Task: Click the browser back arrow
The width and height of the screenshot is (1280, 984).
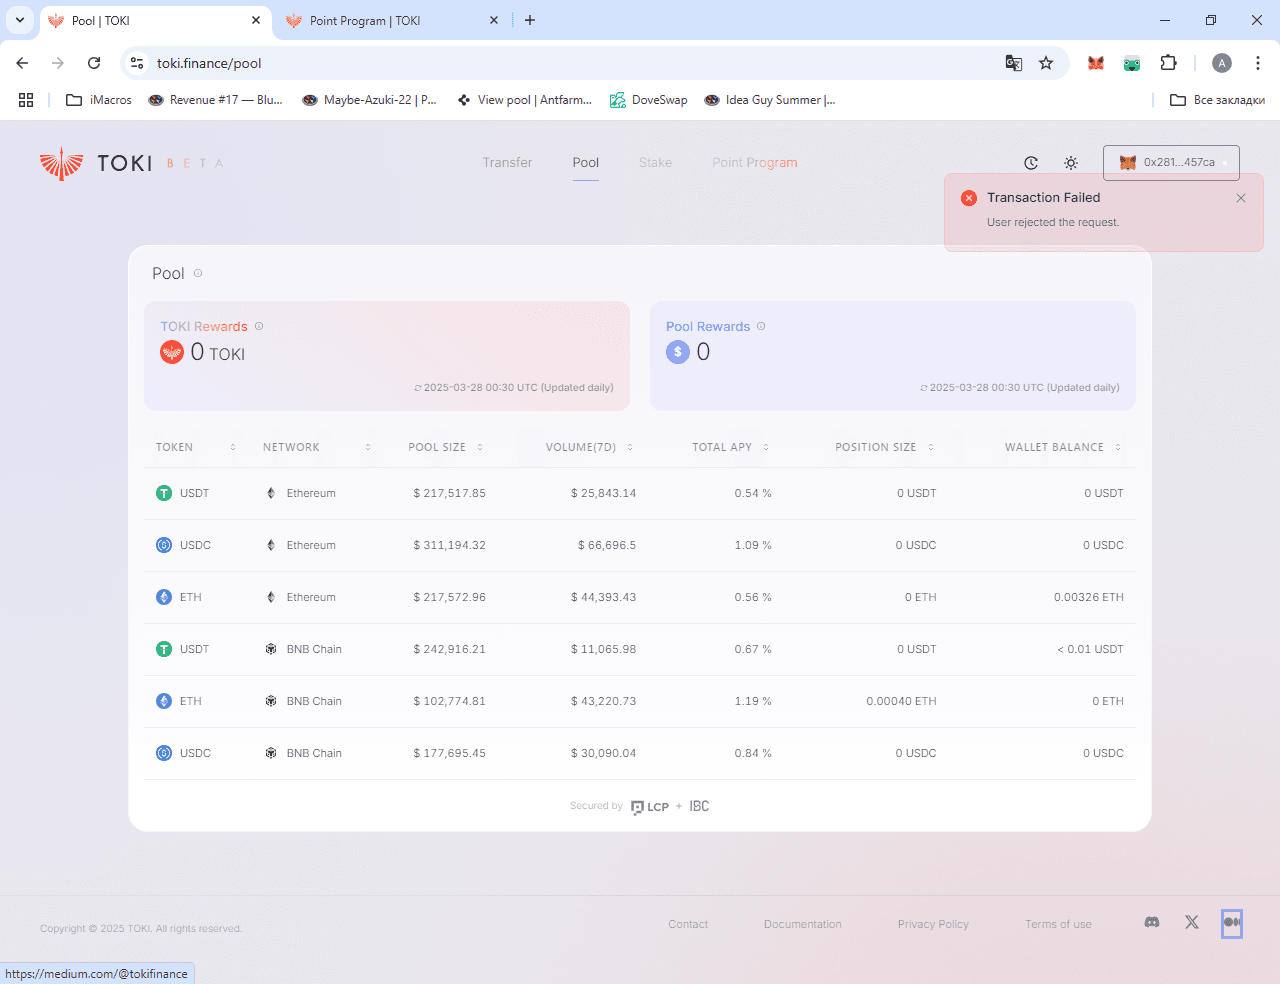Action: pos(22,63)
